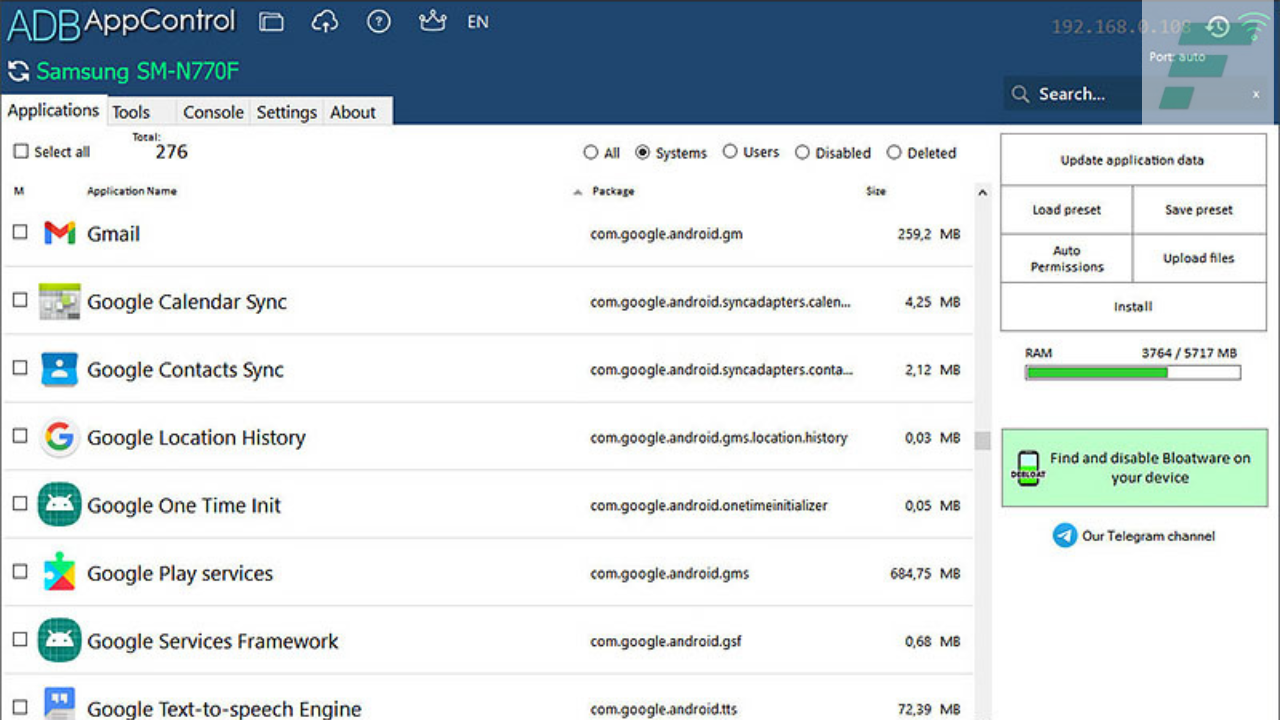This screenshot has width=1280, height=720.
Task: Click the Telegram logo icon
Action: click(x=1065, y=535)
